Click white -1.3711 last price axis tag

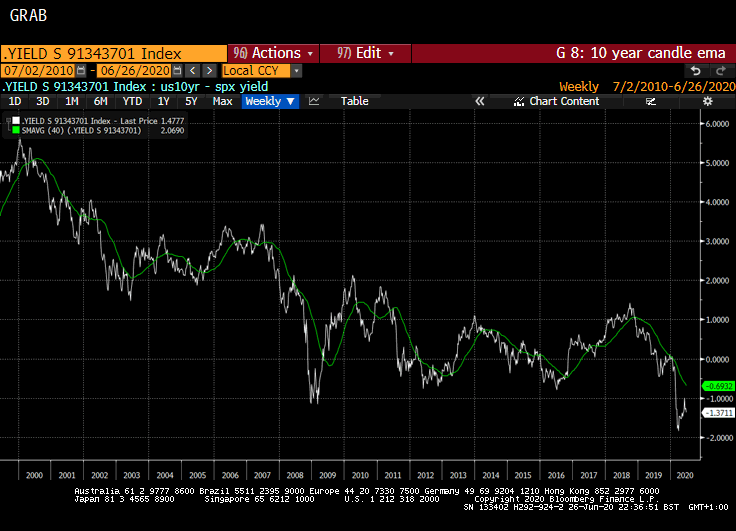coord(718,413)
